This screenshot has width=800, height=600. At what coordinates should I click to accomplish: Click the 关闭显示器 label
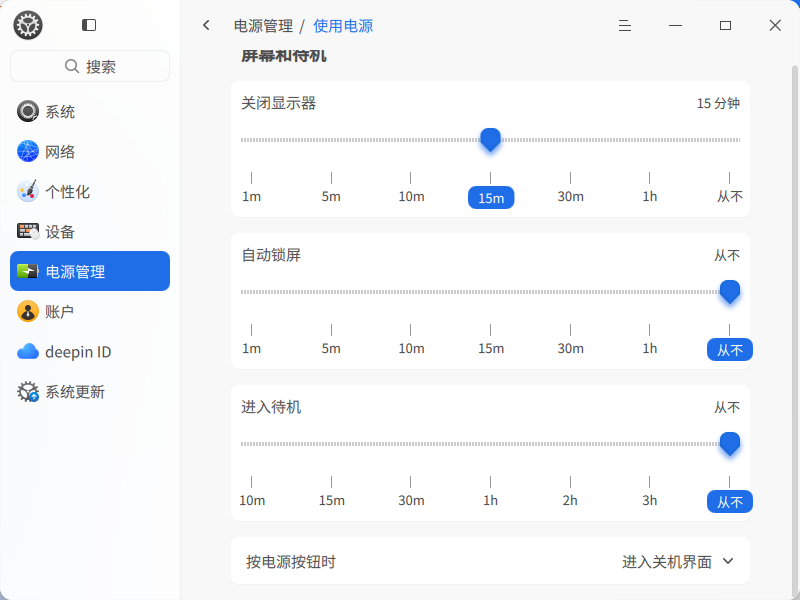[x=279, y=104]
